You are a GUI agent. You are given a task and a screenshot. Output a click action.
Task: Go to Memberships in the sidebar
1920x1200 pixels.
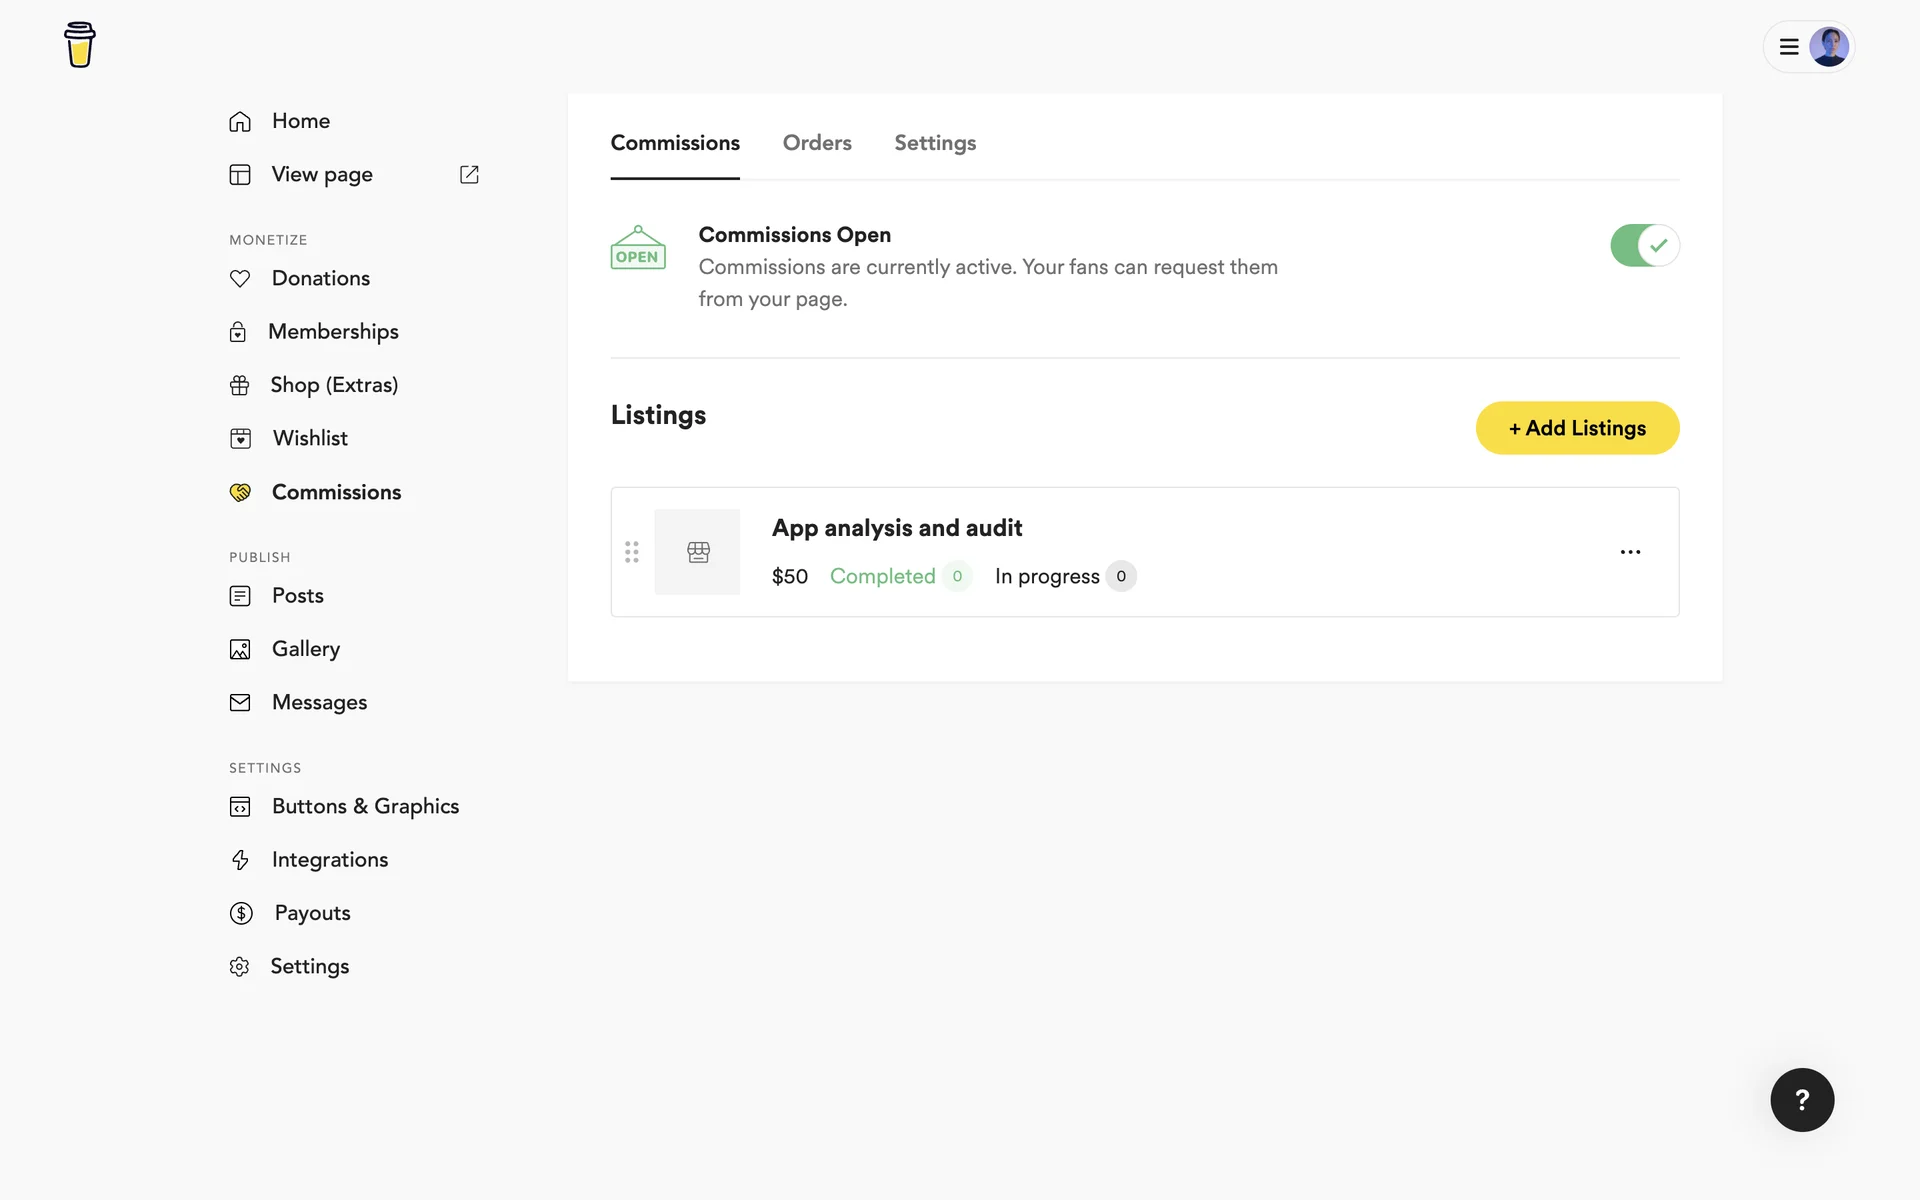pyautogui.click(x=332, y=332)
